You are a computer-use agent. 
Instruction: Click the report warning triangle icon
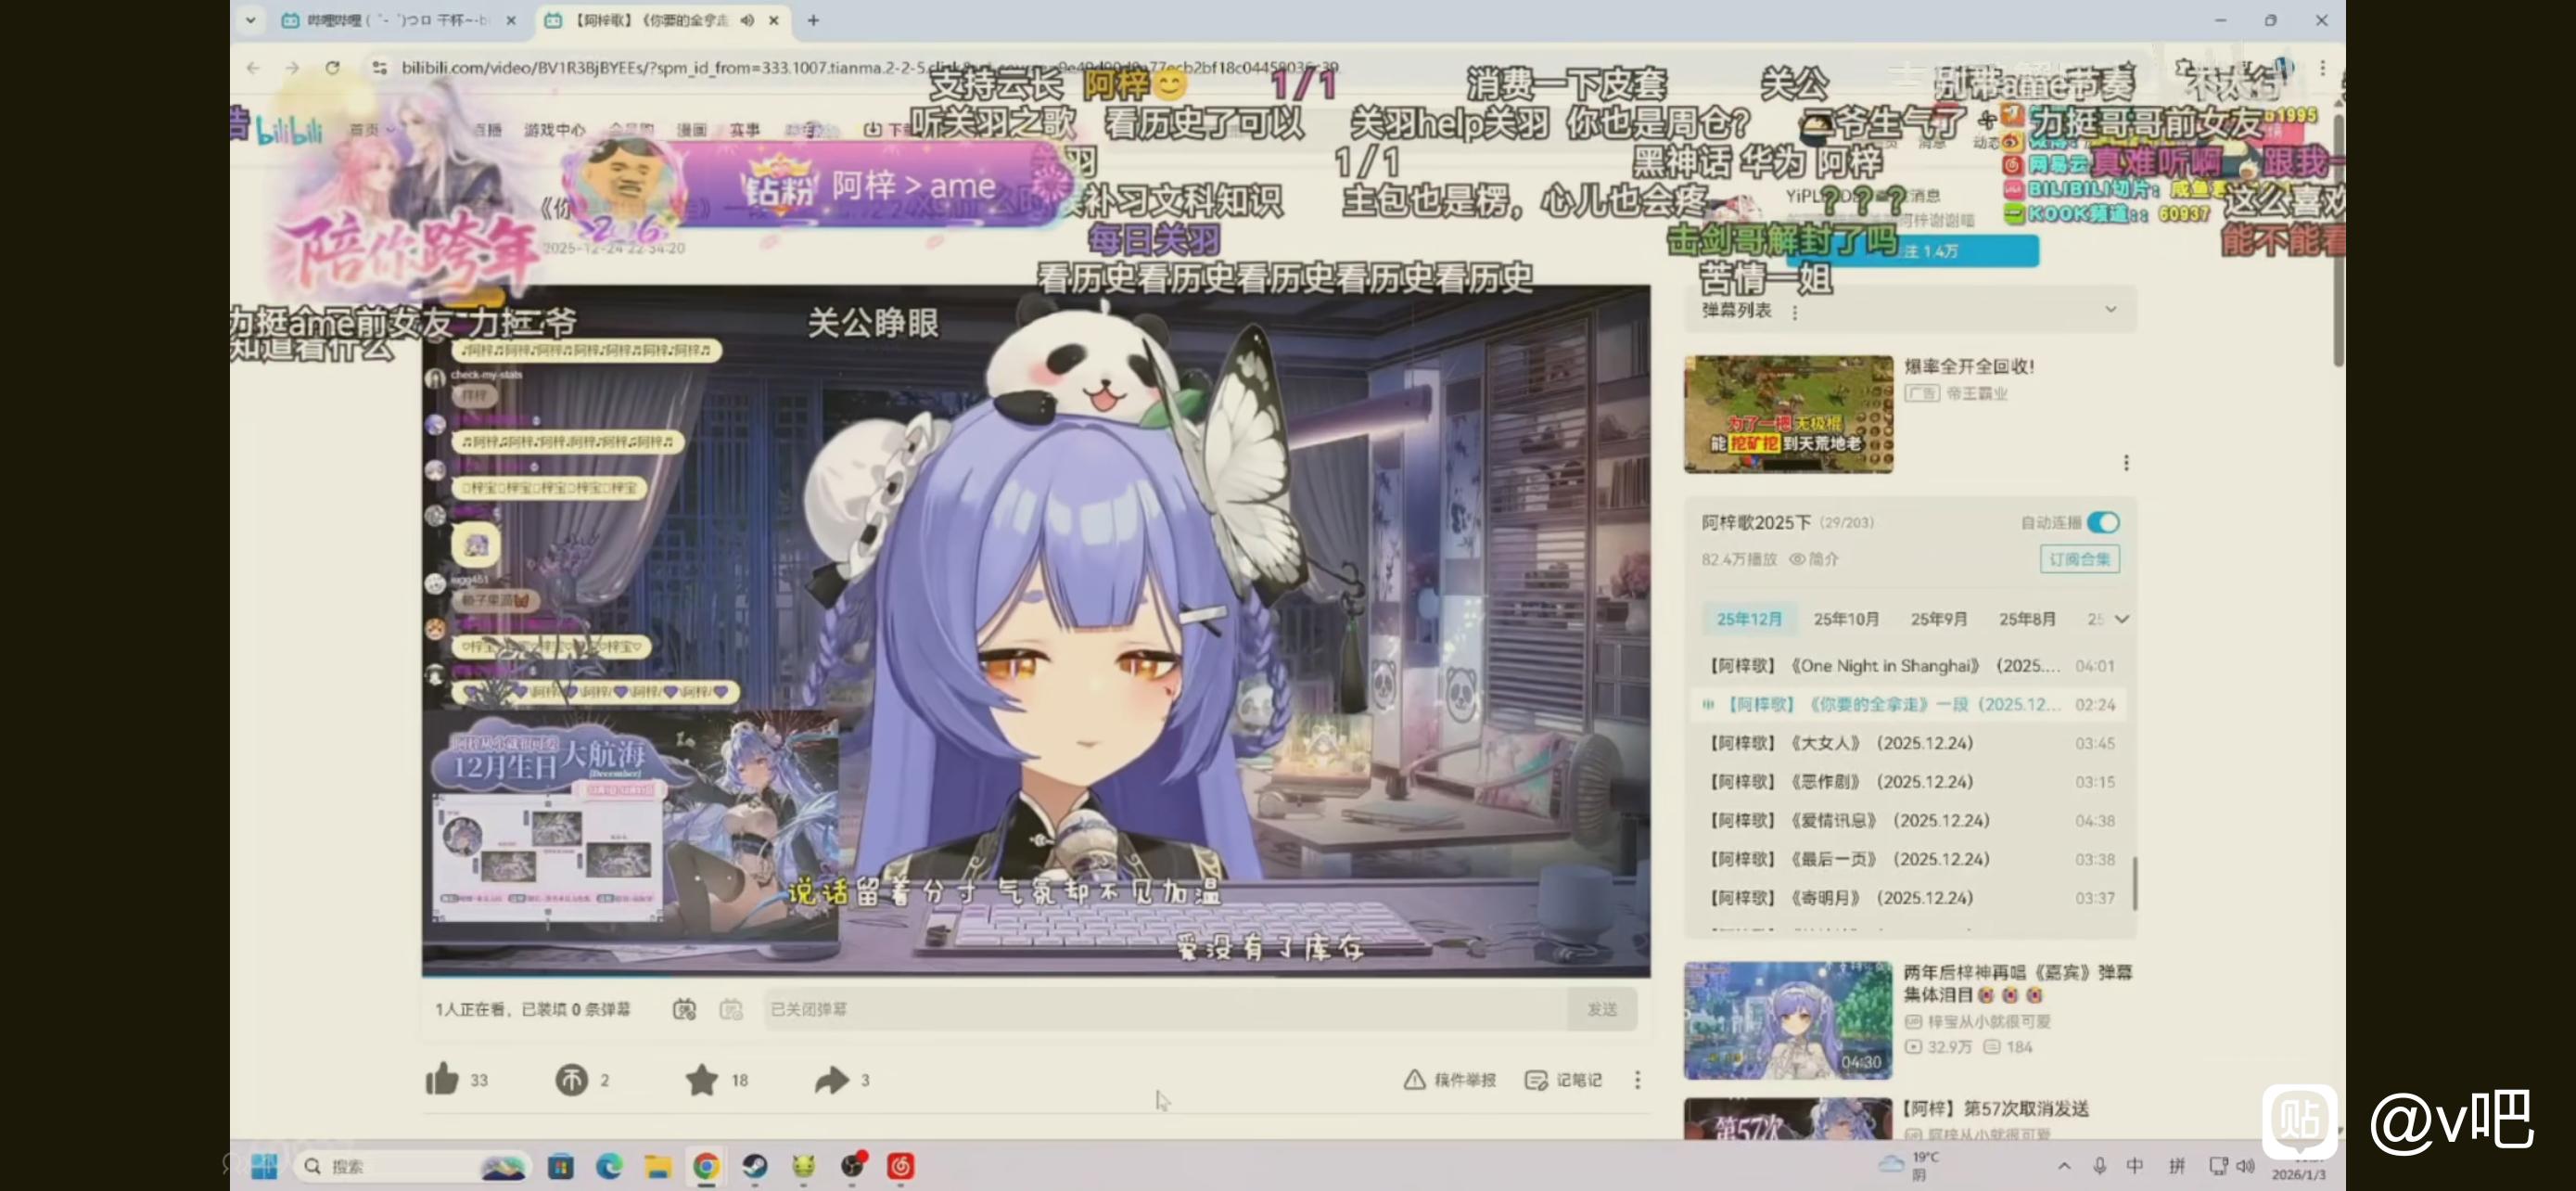pos(1414,1079)
